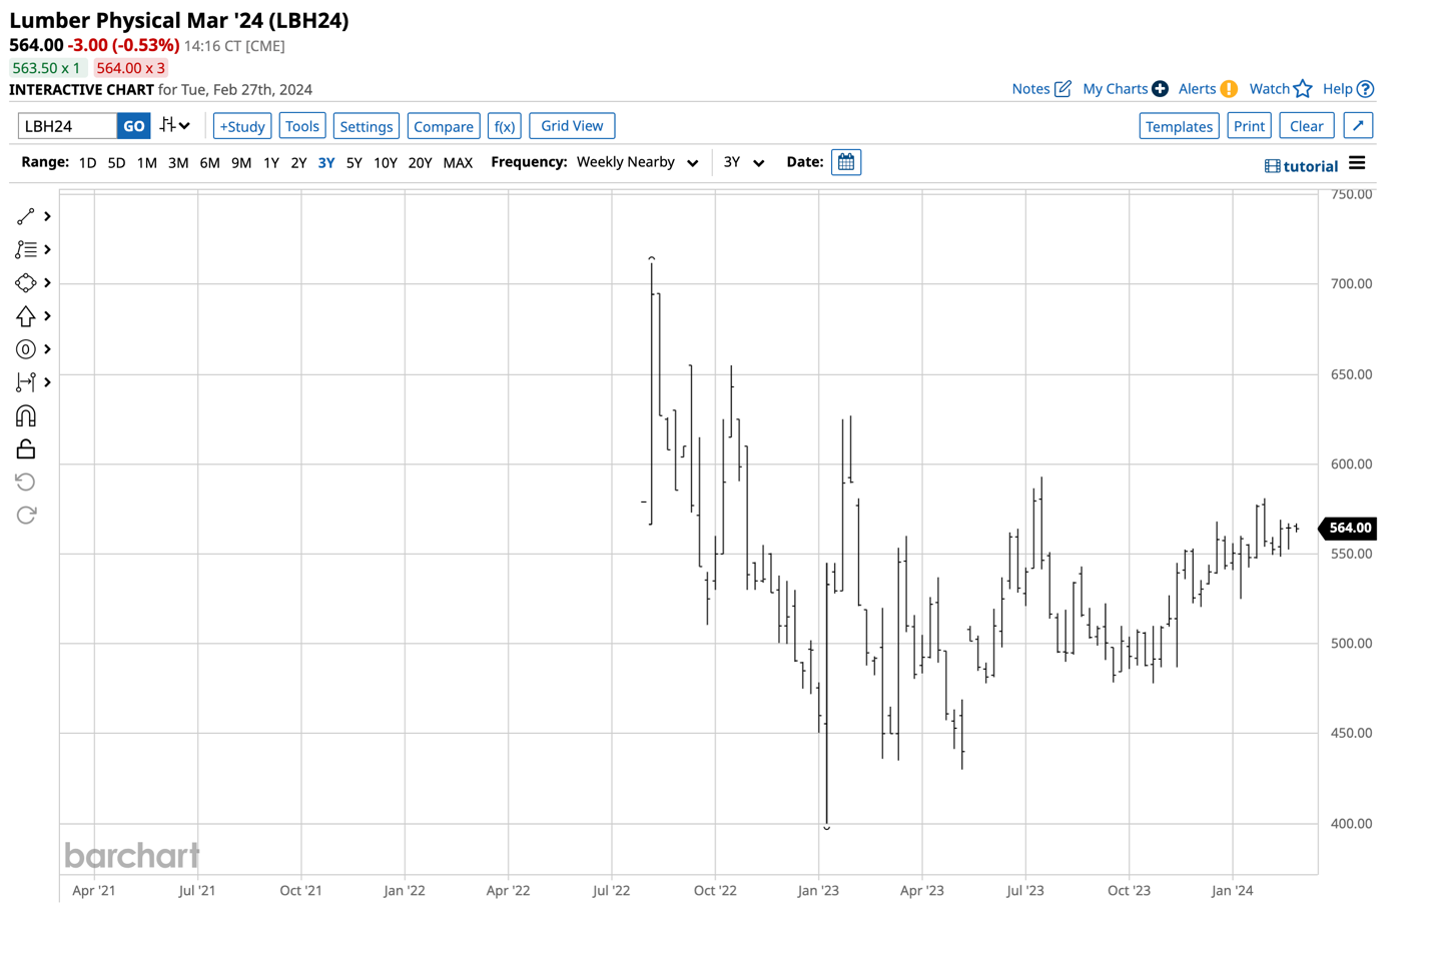Select the arrow shape annotation tool
1430x956 pixels.
tap(26, 316)
